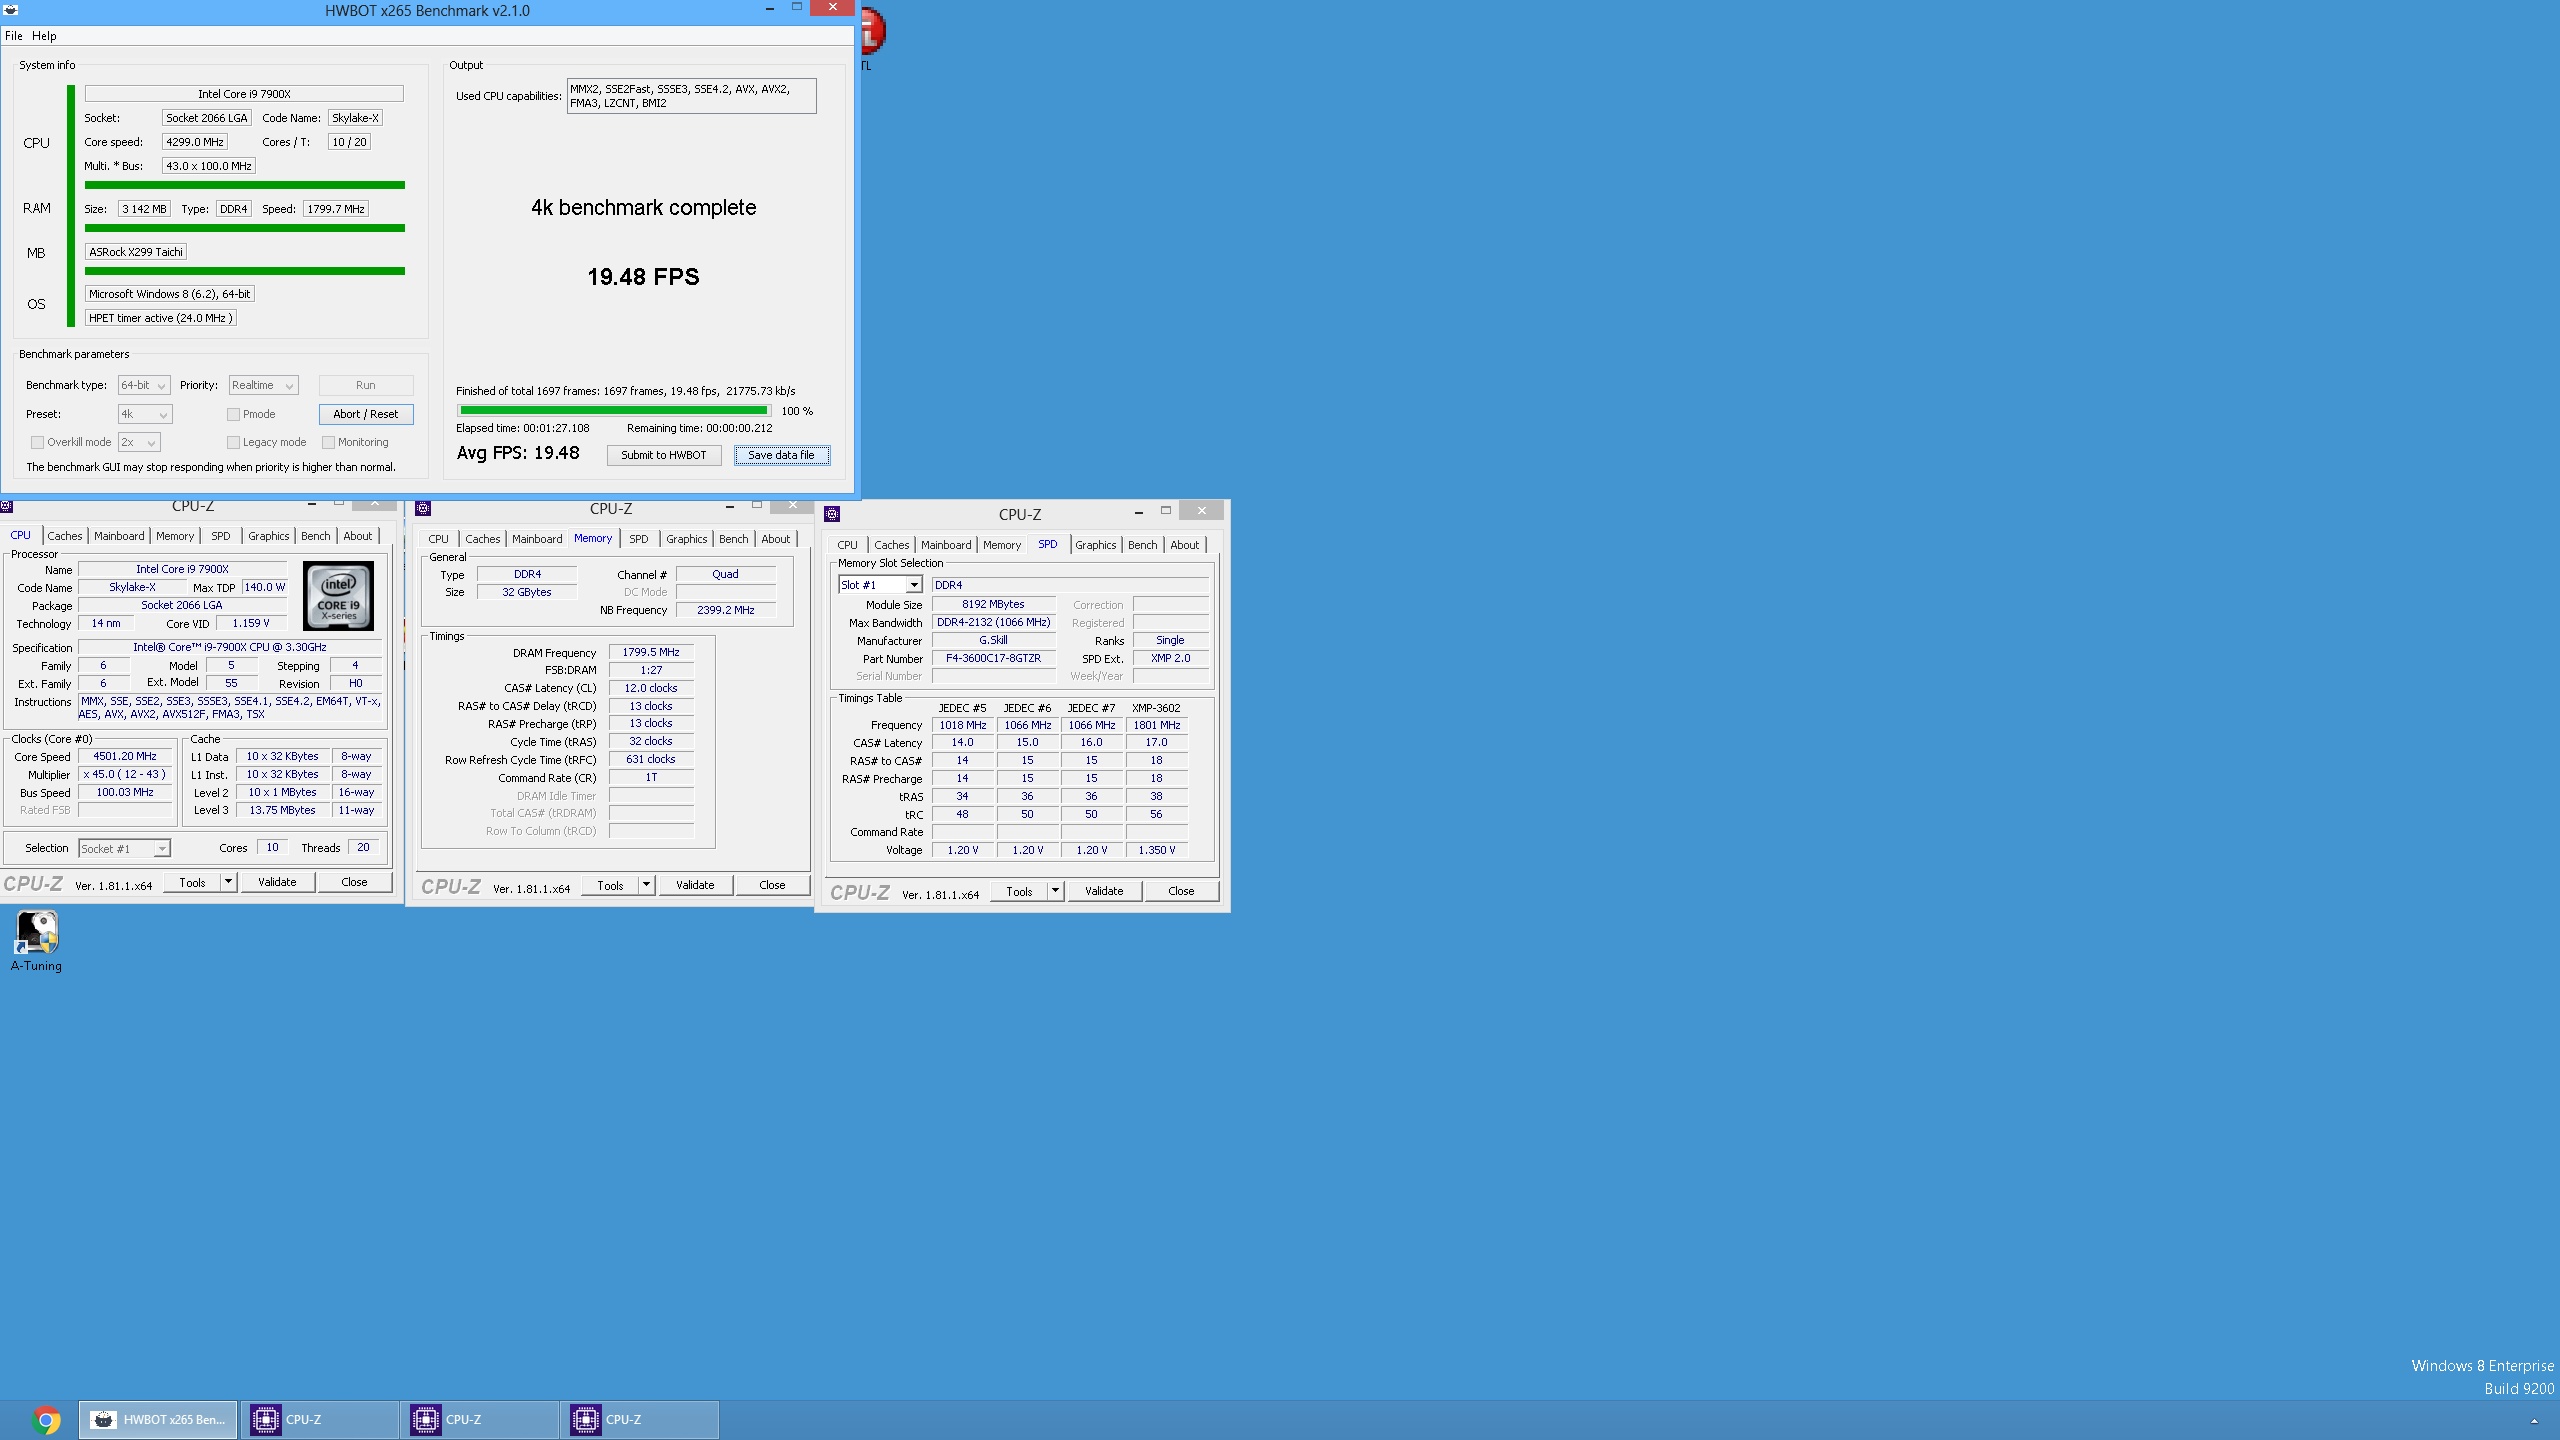Click Validate in CPU-Z Memory window

pos(695,885)
